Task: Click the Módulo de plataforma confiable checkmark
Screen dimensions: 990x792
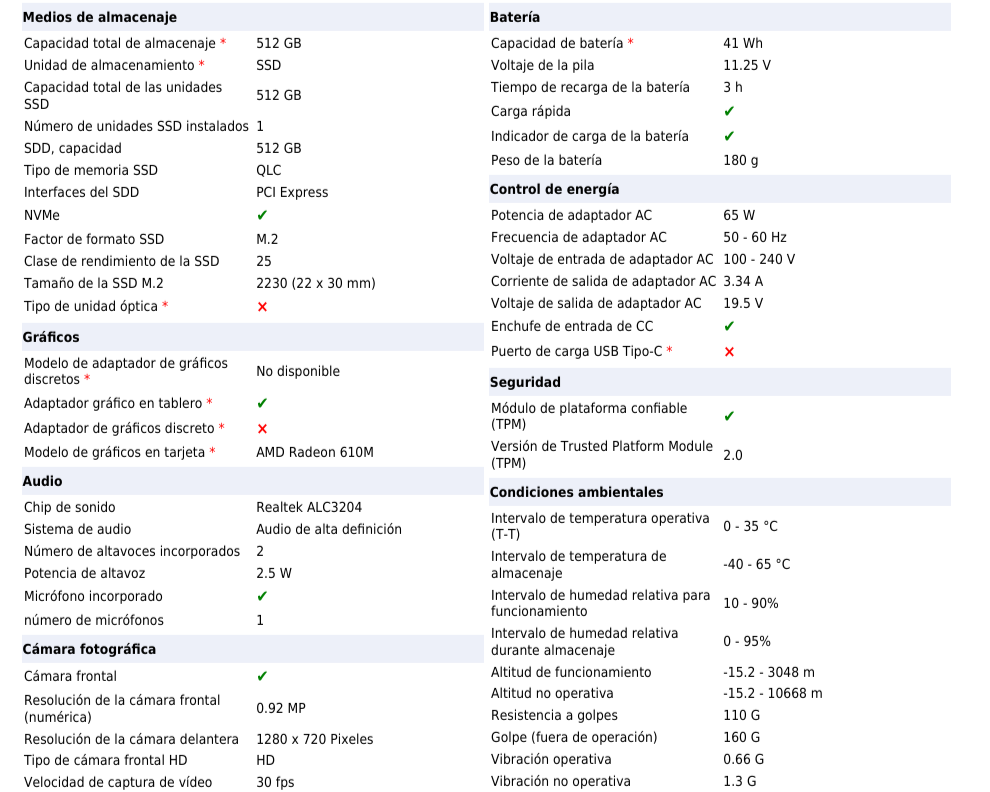Action: coord(729,416)
